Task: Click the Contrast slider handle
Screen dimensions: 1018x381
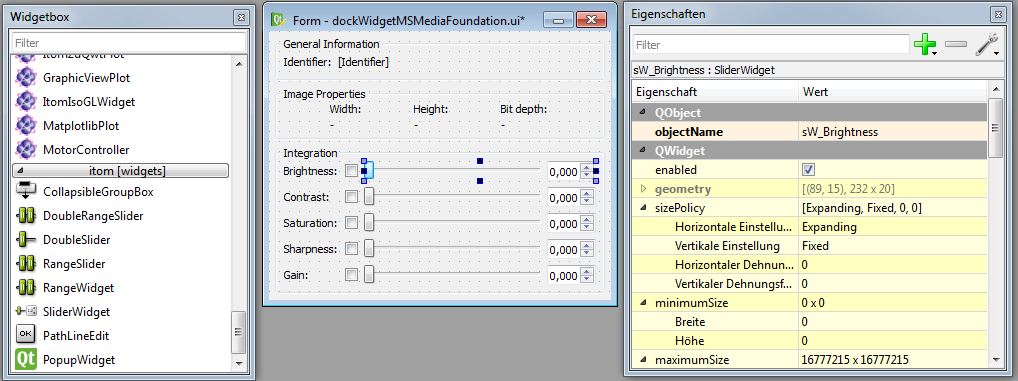Action: 368,197
